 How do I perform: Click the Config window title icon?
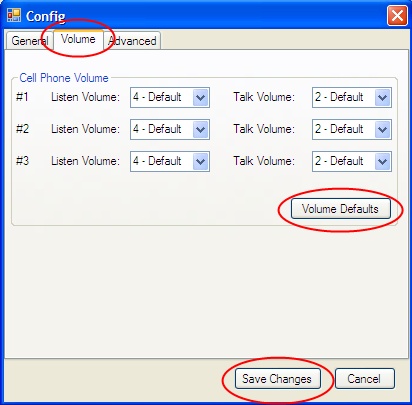[14, 15]
